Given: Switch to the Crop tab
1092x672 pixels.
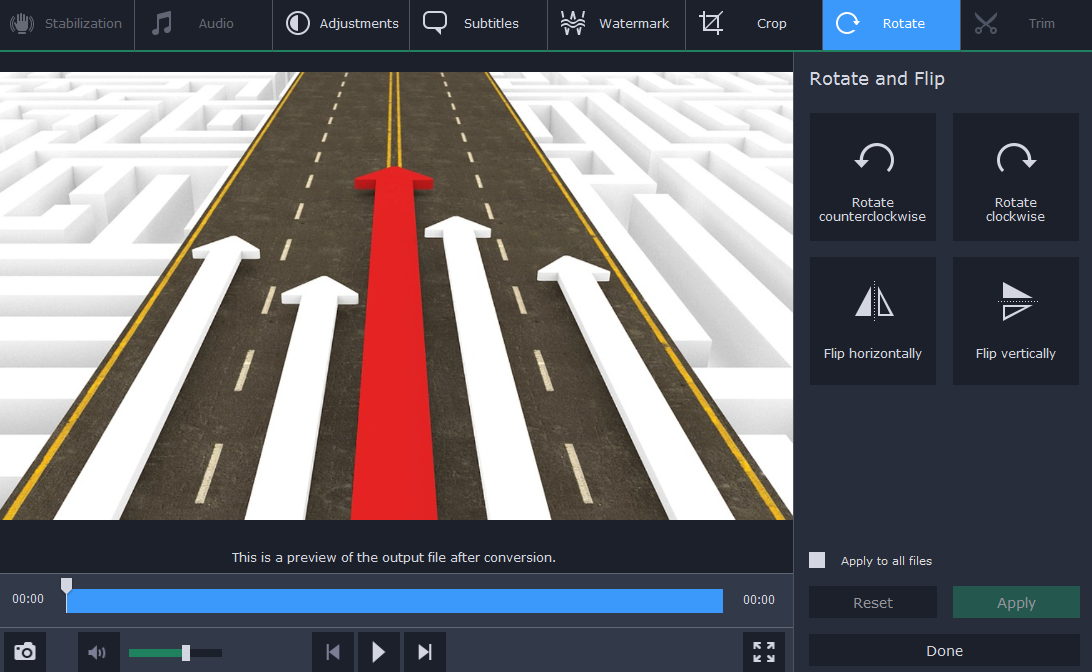Looking at the screenshot, I should (754, 24).
